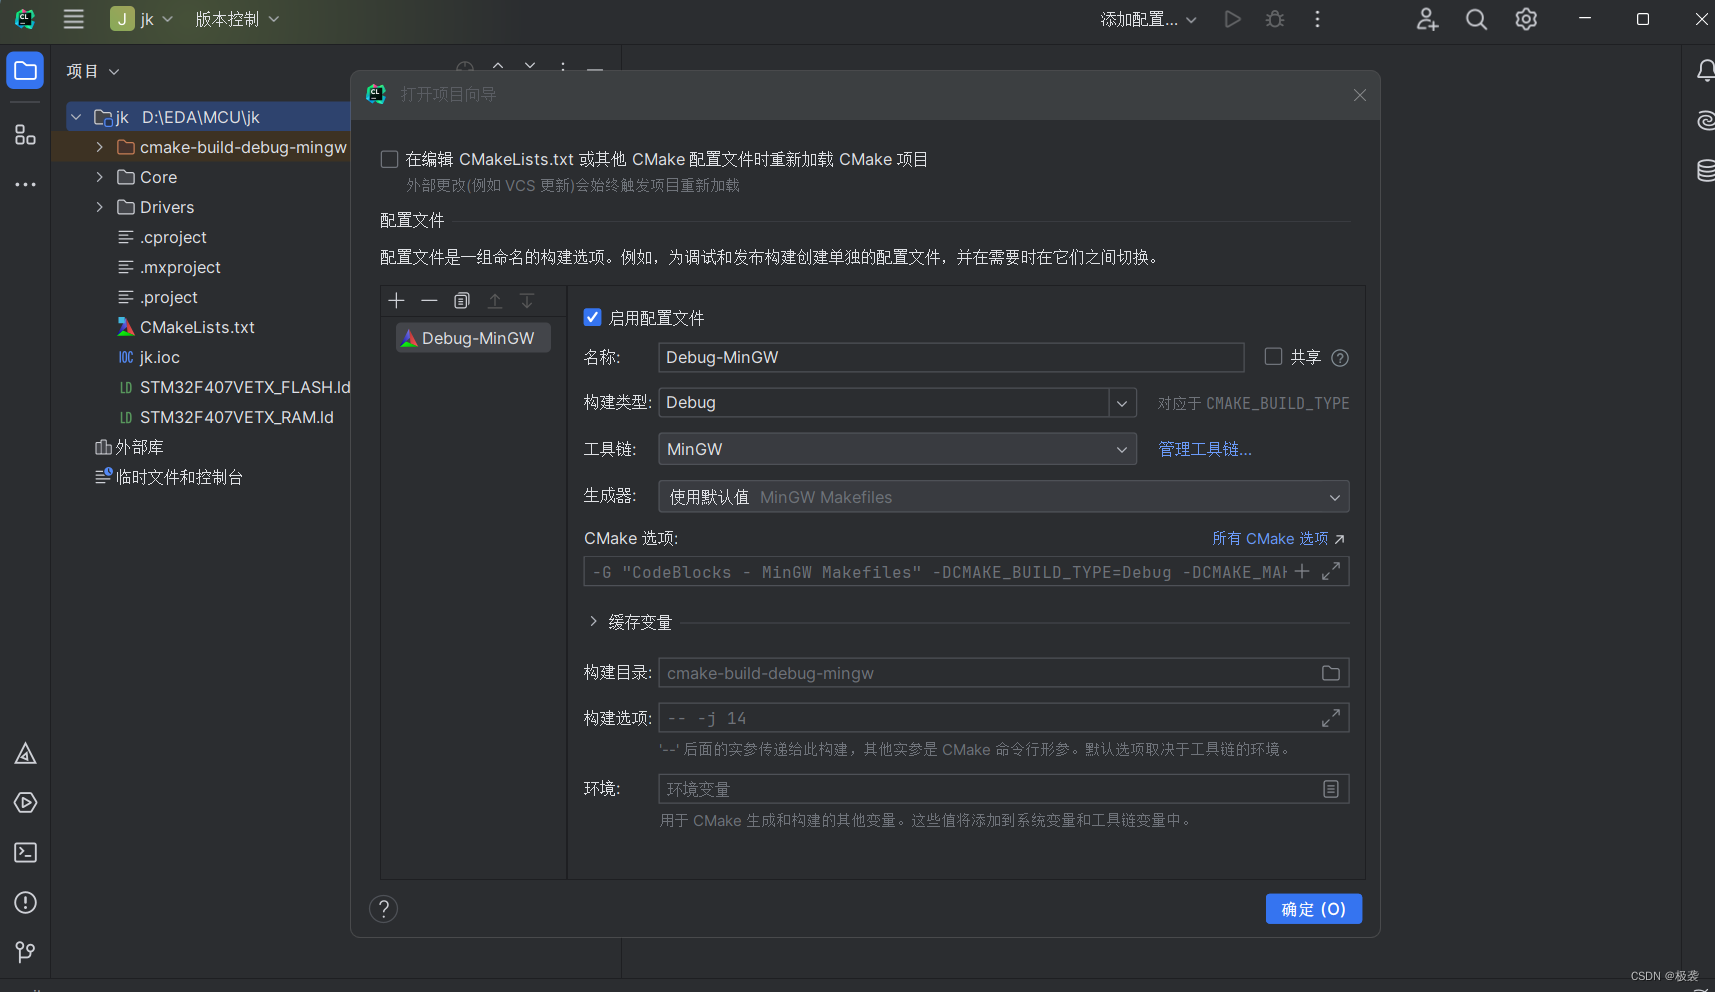
Task: Open environment variables editor icon
Action: click(x=1331, y=789)
